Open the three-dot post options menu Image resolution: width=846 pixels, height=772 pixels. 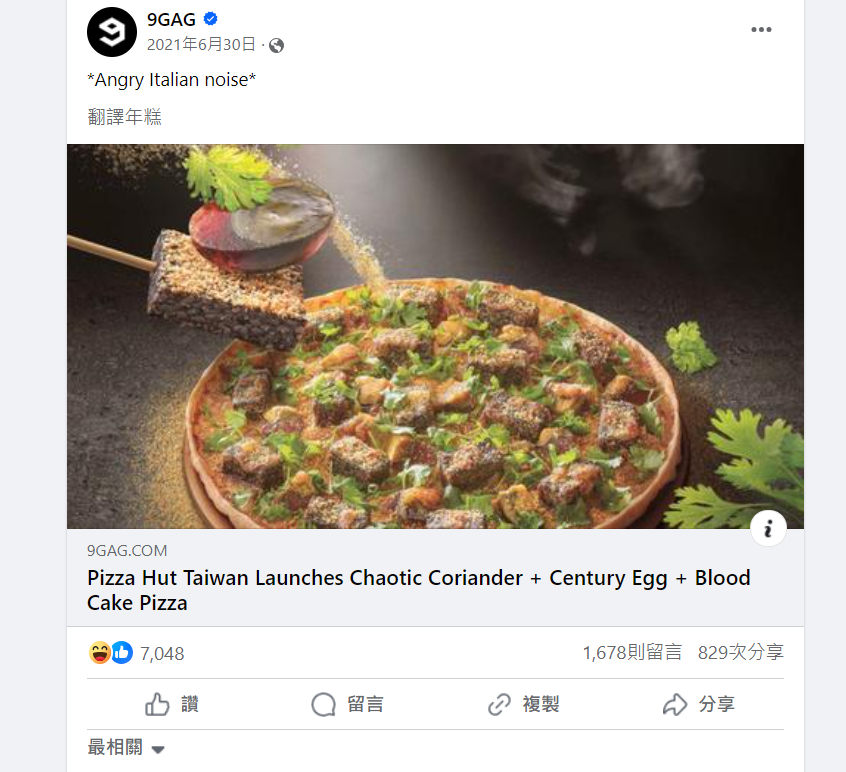(761, 30)
